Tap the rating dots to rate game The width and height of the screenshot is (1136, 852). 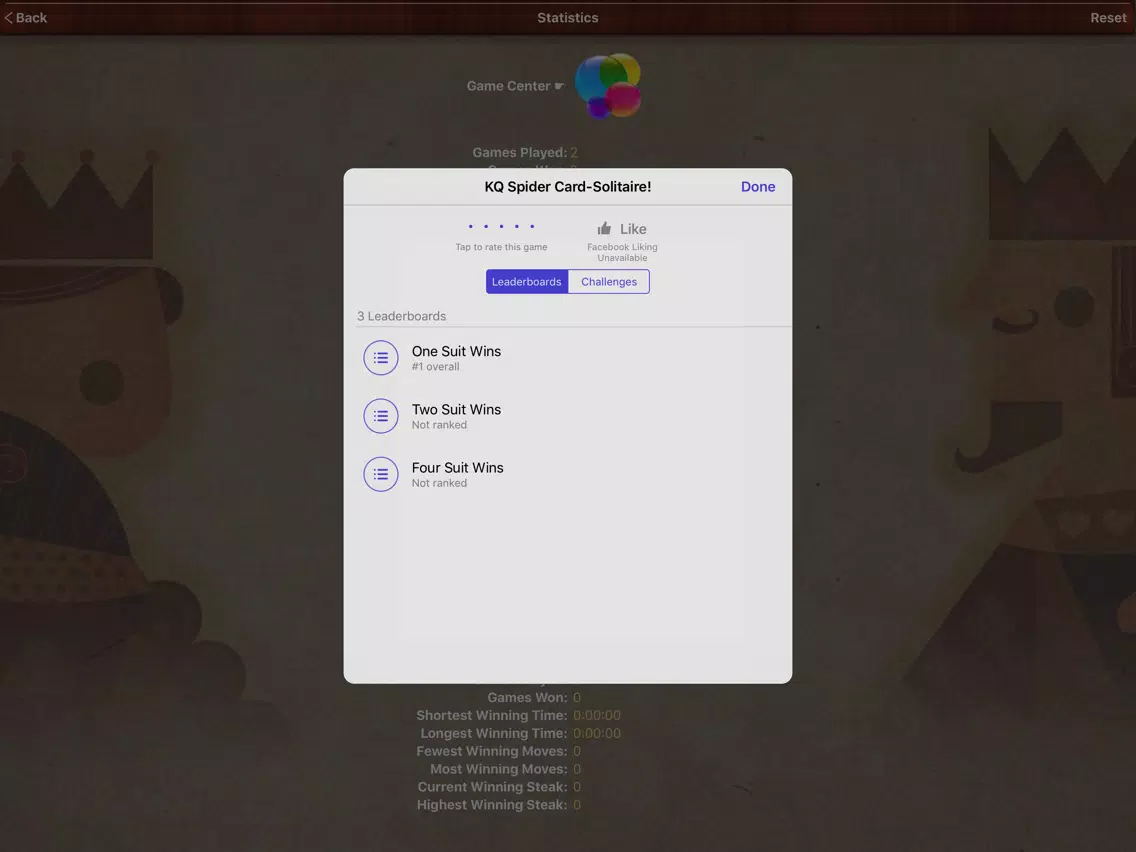(501, 226)
